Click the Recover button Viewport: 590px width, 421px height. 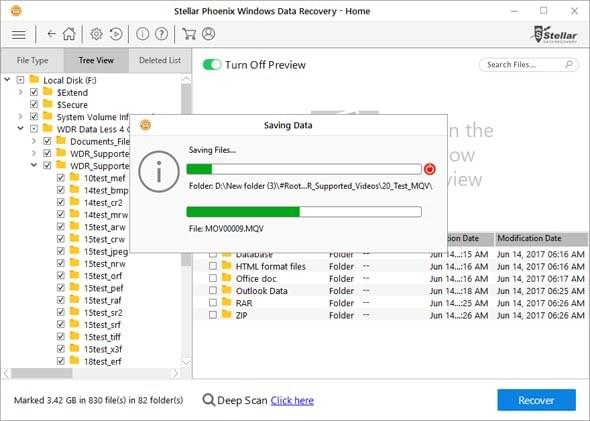pyautogui.click(x=536, y=400)
